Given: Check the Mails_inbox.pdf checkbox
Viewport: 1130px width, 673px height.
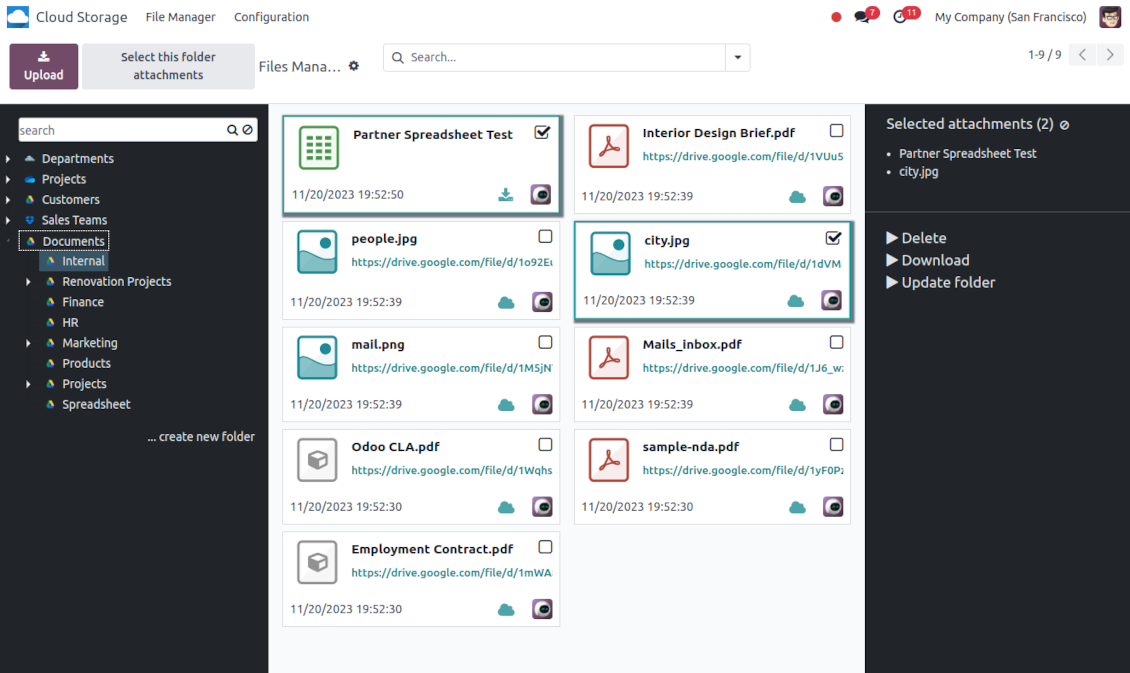Looking at the screenshot, I should point(836,342).
